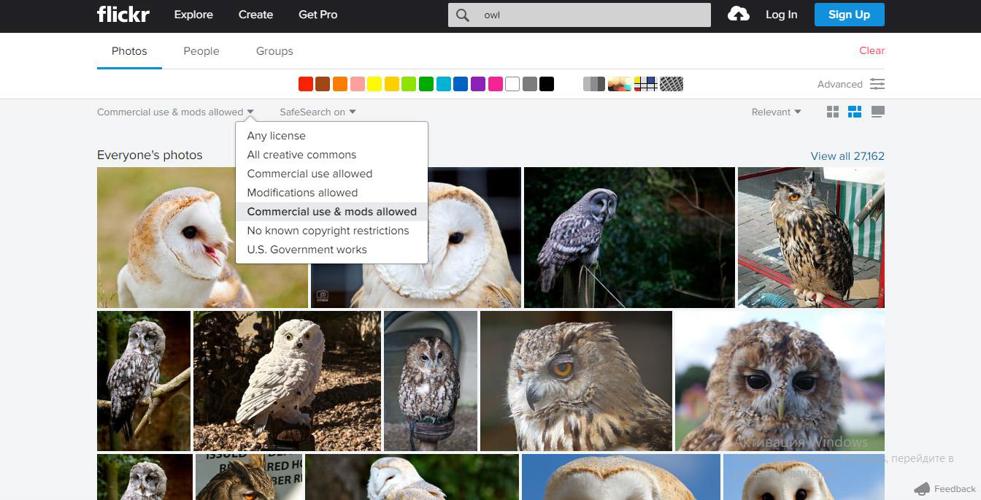Select the pattern style filter

671,84
